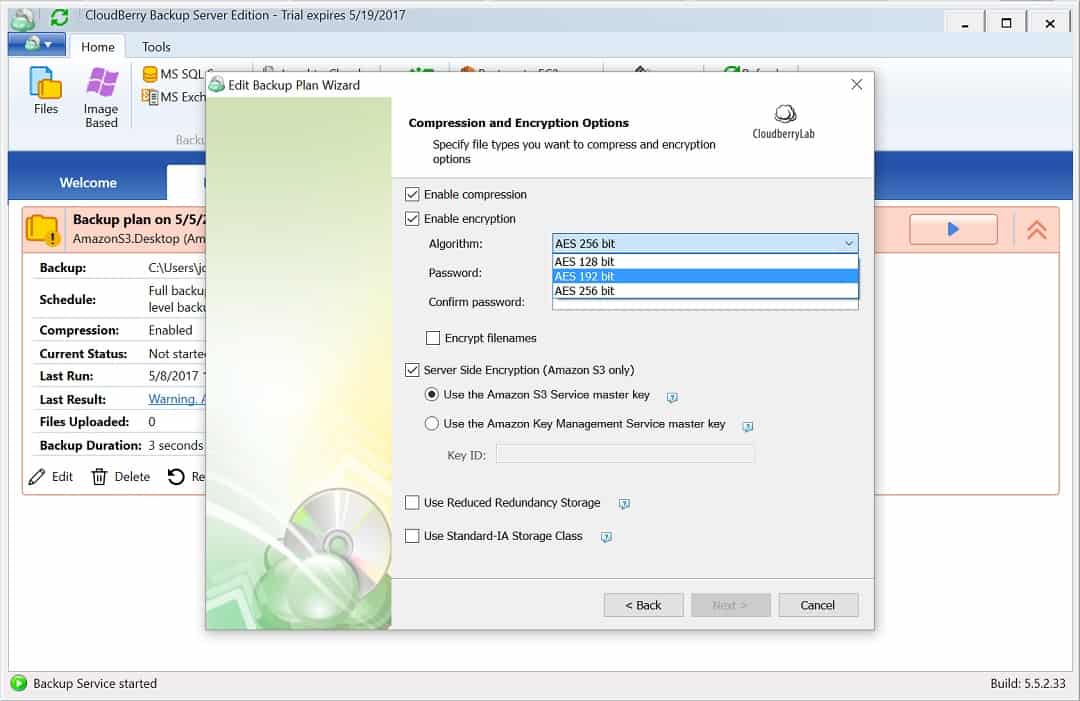Click the MS SQL Server ribbon icon
The image size is (1080, 701).
pyautogui.click(x=150, y=74)
